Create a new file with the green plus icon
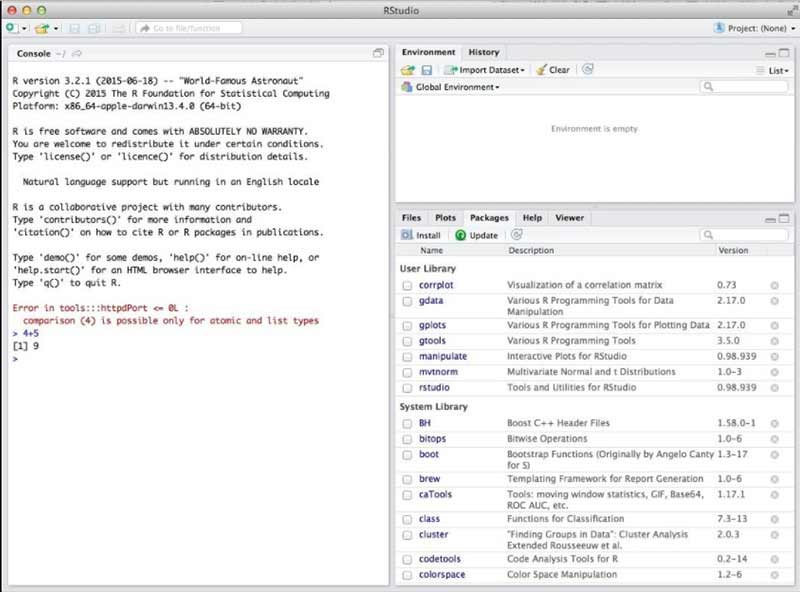 point(11,28)
